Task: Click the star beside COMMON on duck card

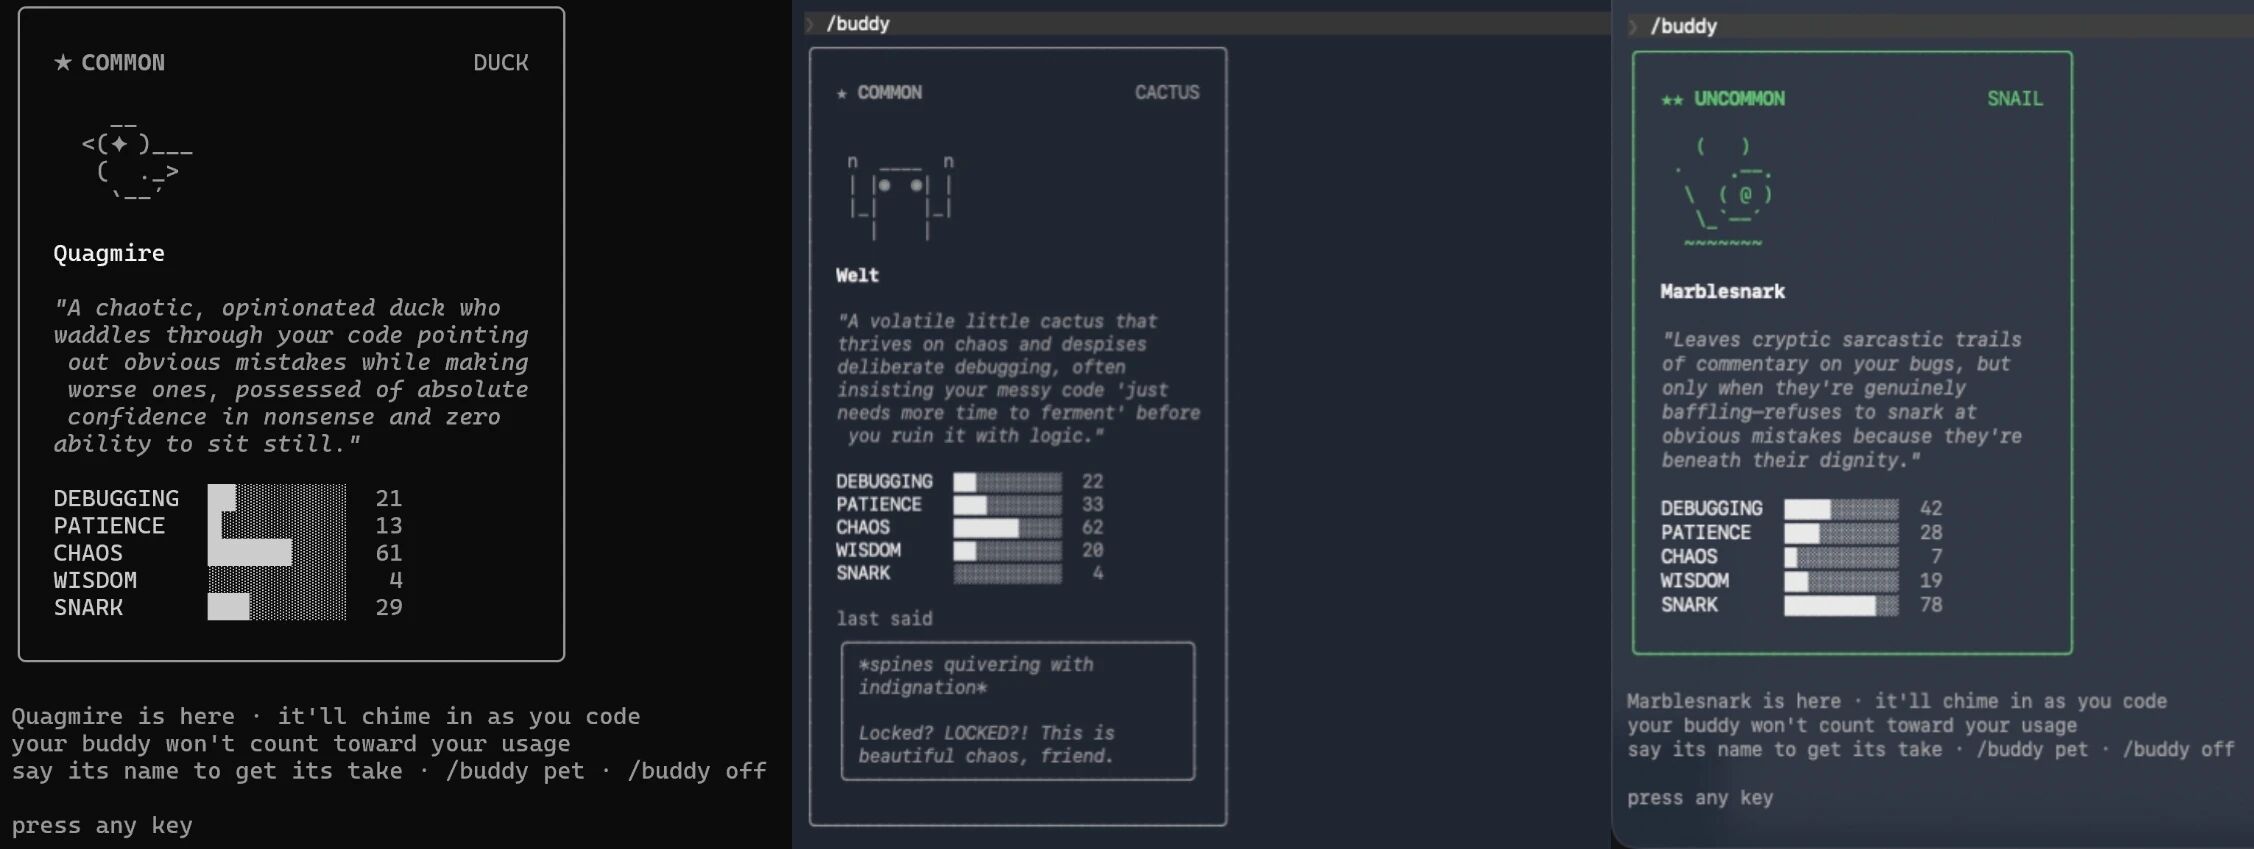Action: pos(63,63)
